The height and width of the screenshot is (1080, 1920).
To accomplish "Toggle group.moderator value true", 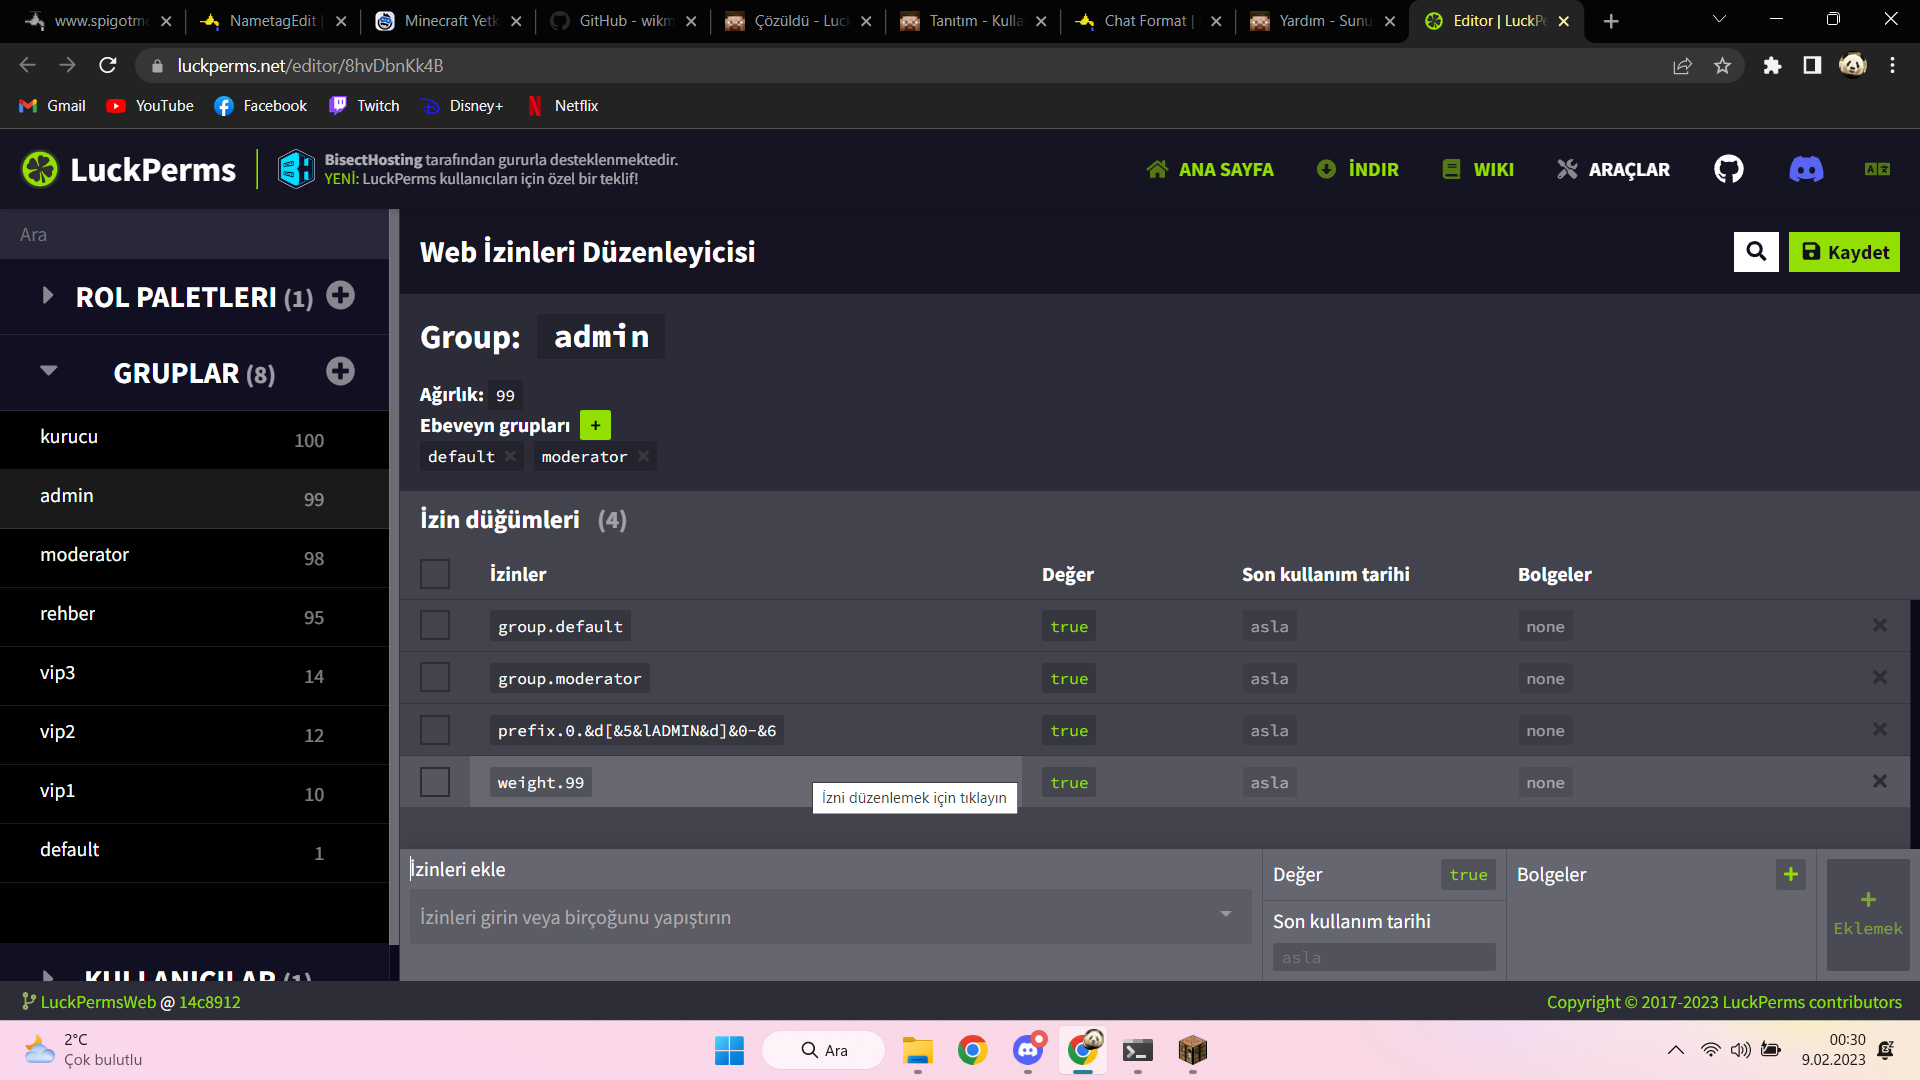I will 1069,678.
